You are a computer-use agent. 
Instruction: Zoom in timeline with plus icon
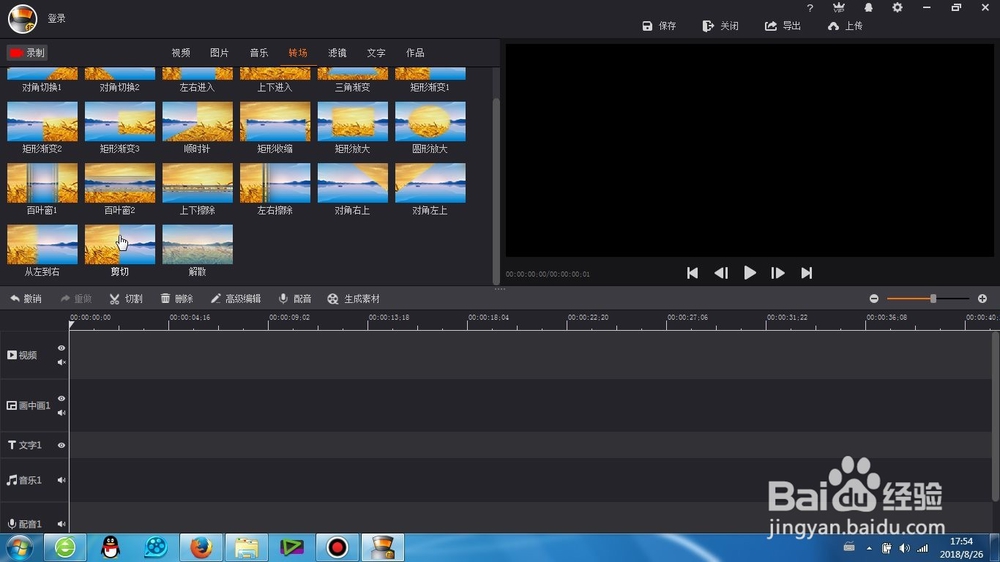[982, 299]
